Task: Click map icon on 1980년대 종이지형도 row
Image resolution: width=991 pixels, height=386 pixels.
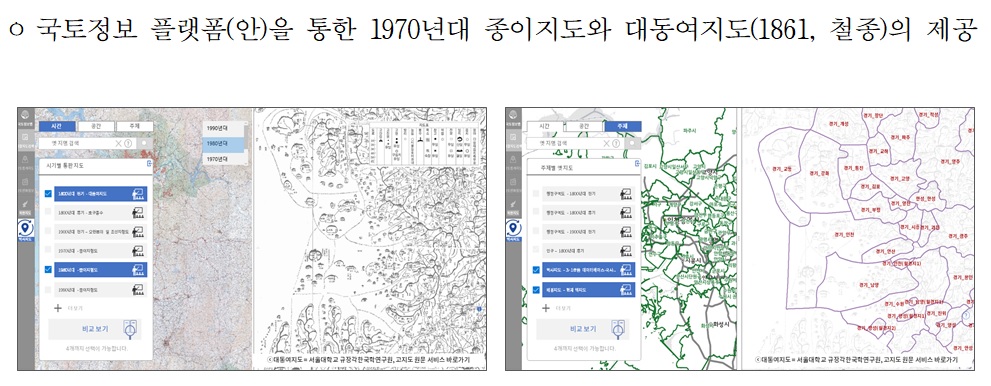Action: 137,270
